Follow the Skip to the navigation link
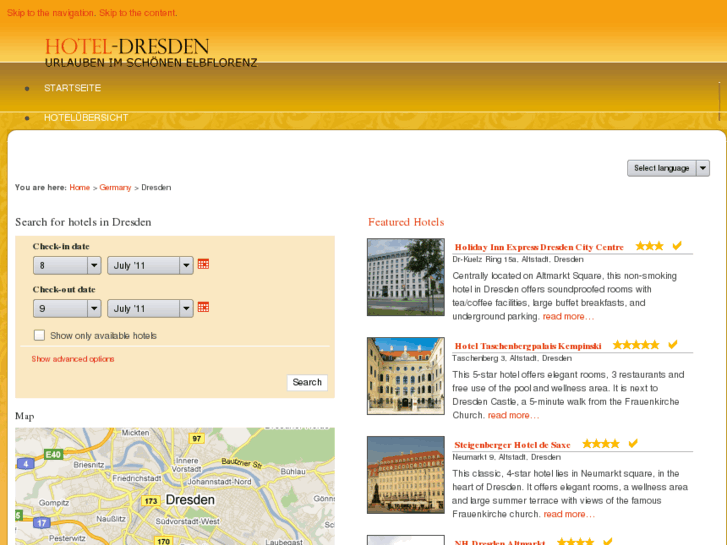 [x=50, y=13]
